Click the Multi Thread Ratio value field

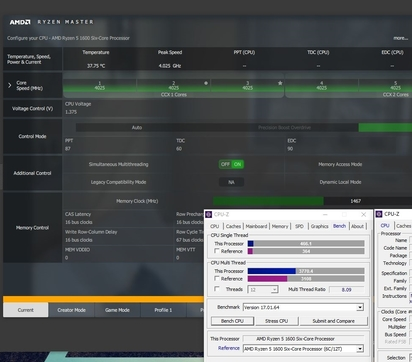pyautogui.click(x=346, y=290)
